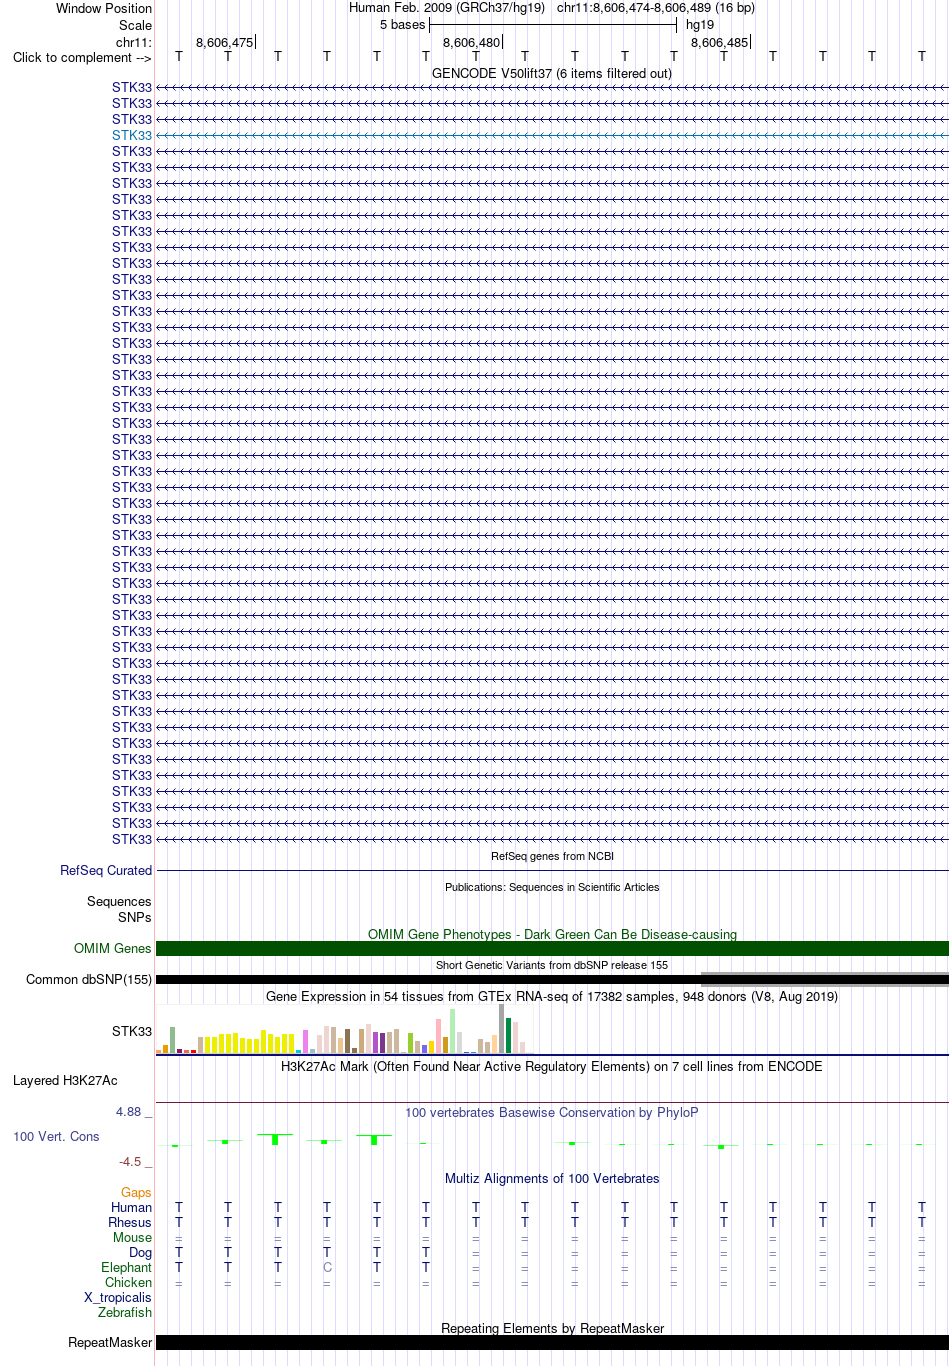Screen dimensions: 950x1366
Task: Open the RefSeq Curated track label
Action: tap(106, 870)
